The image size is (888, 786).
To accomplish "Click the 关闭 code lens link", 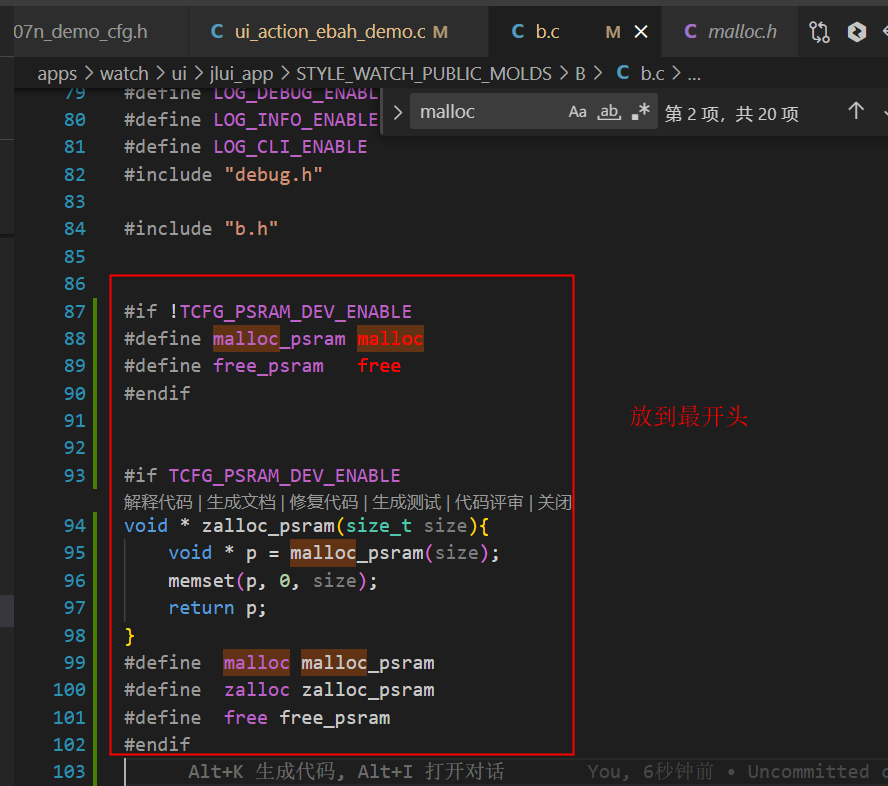I will click(554, 502).
